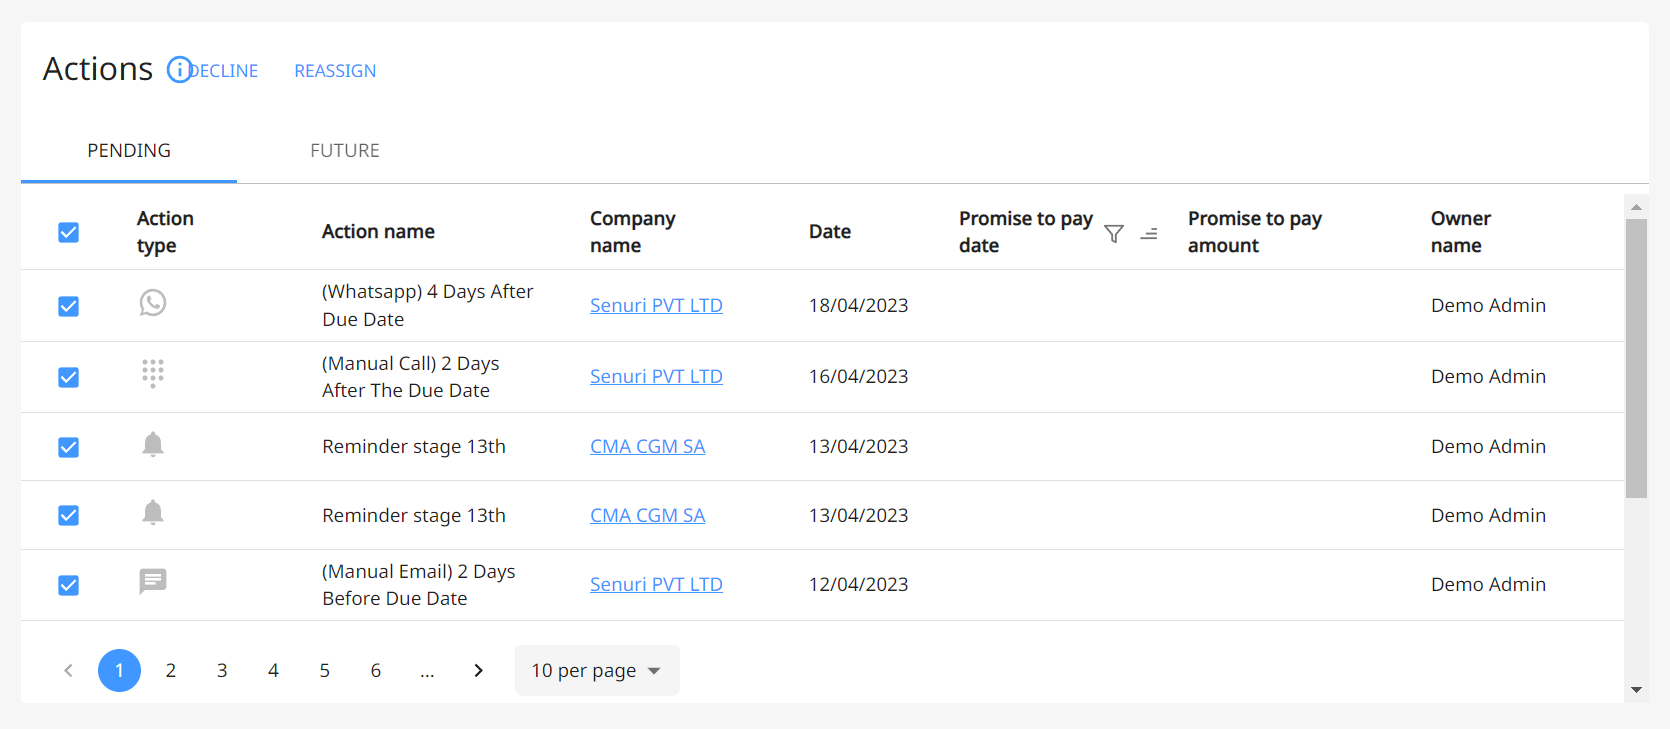Click the 16/04/2023 date cell

click(859, 376)
